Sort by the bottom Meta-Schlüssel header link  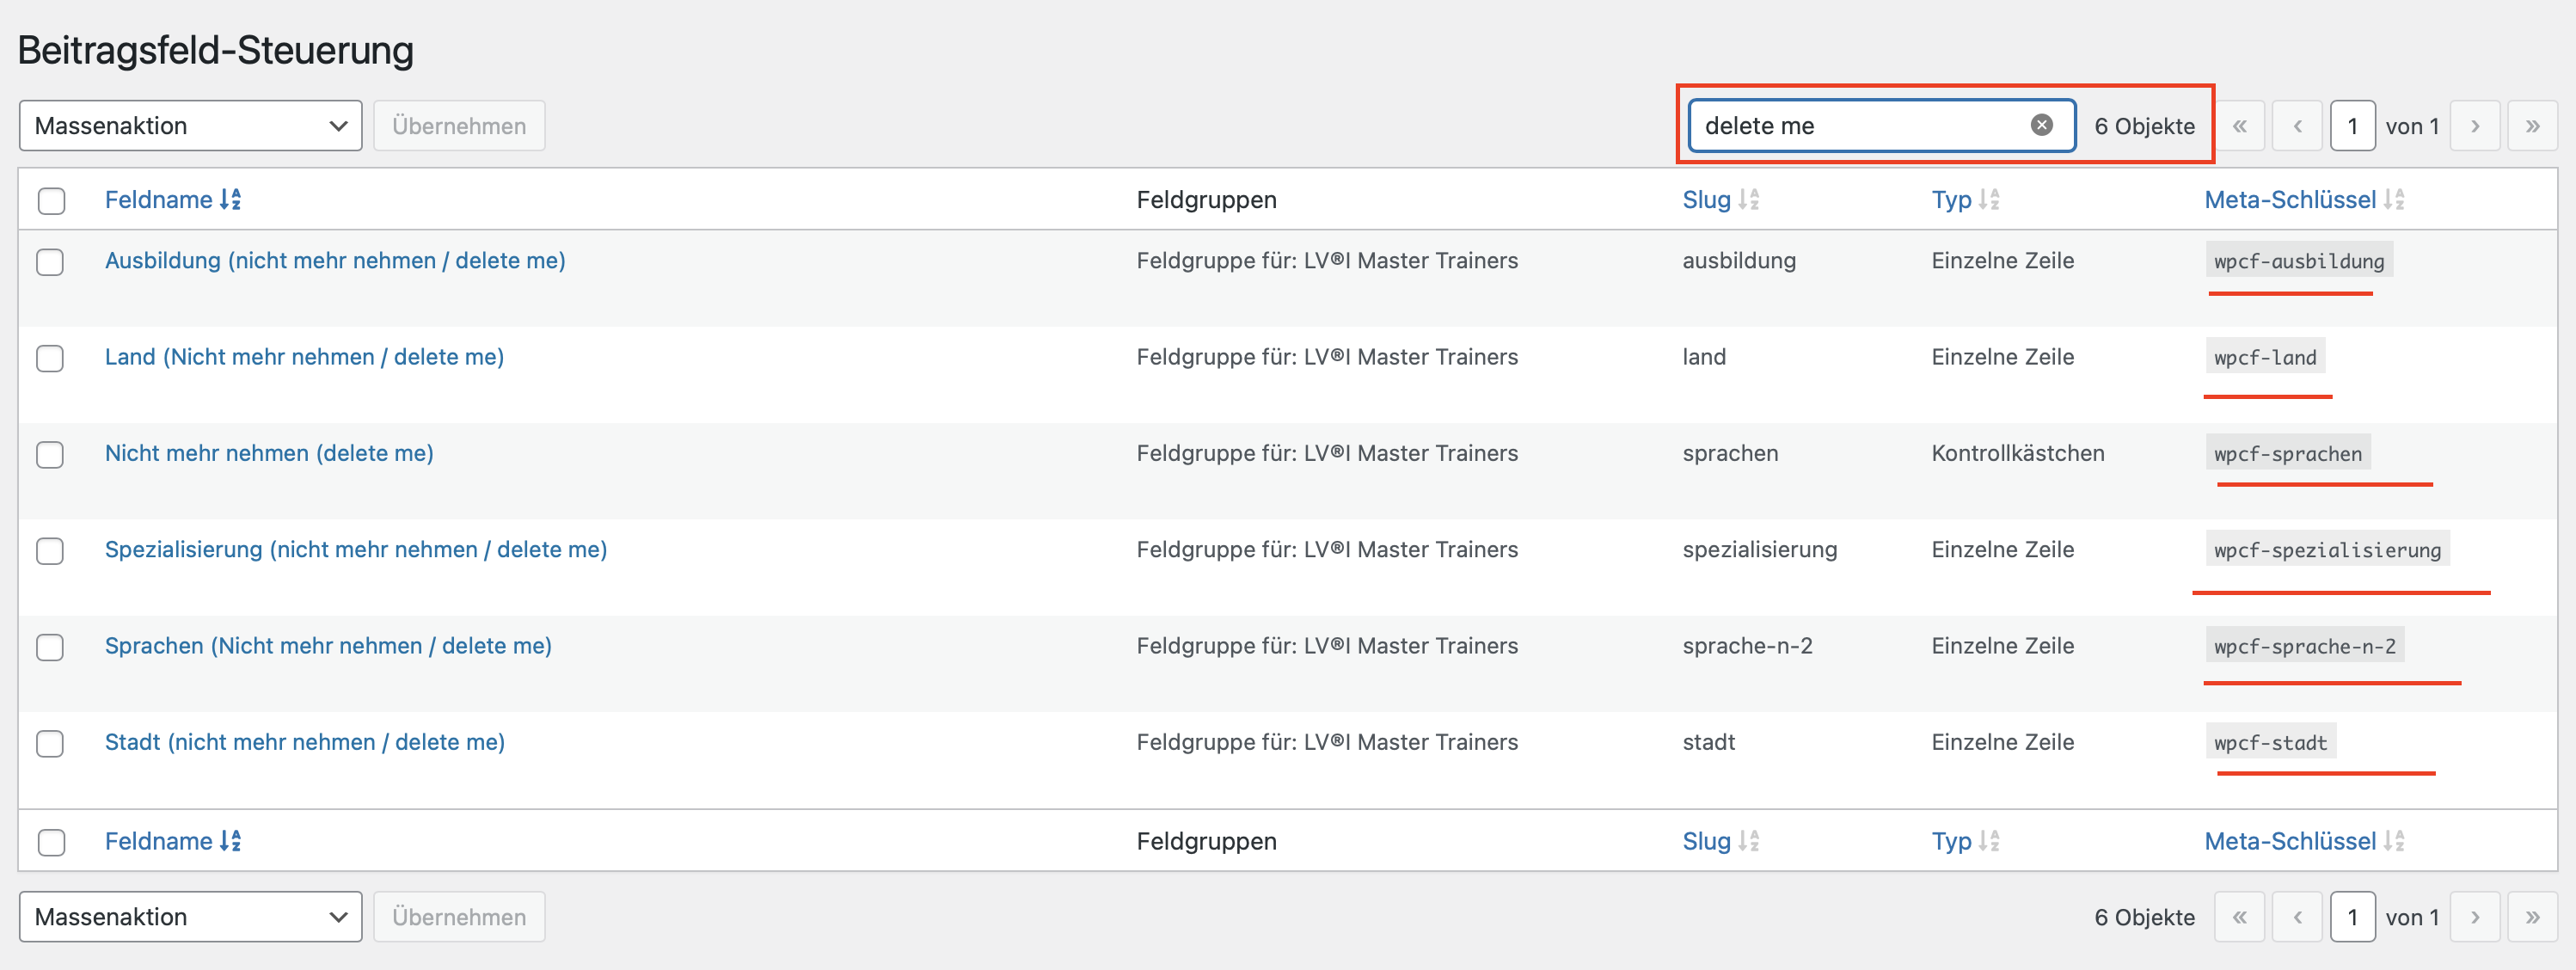(2290, 841)
